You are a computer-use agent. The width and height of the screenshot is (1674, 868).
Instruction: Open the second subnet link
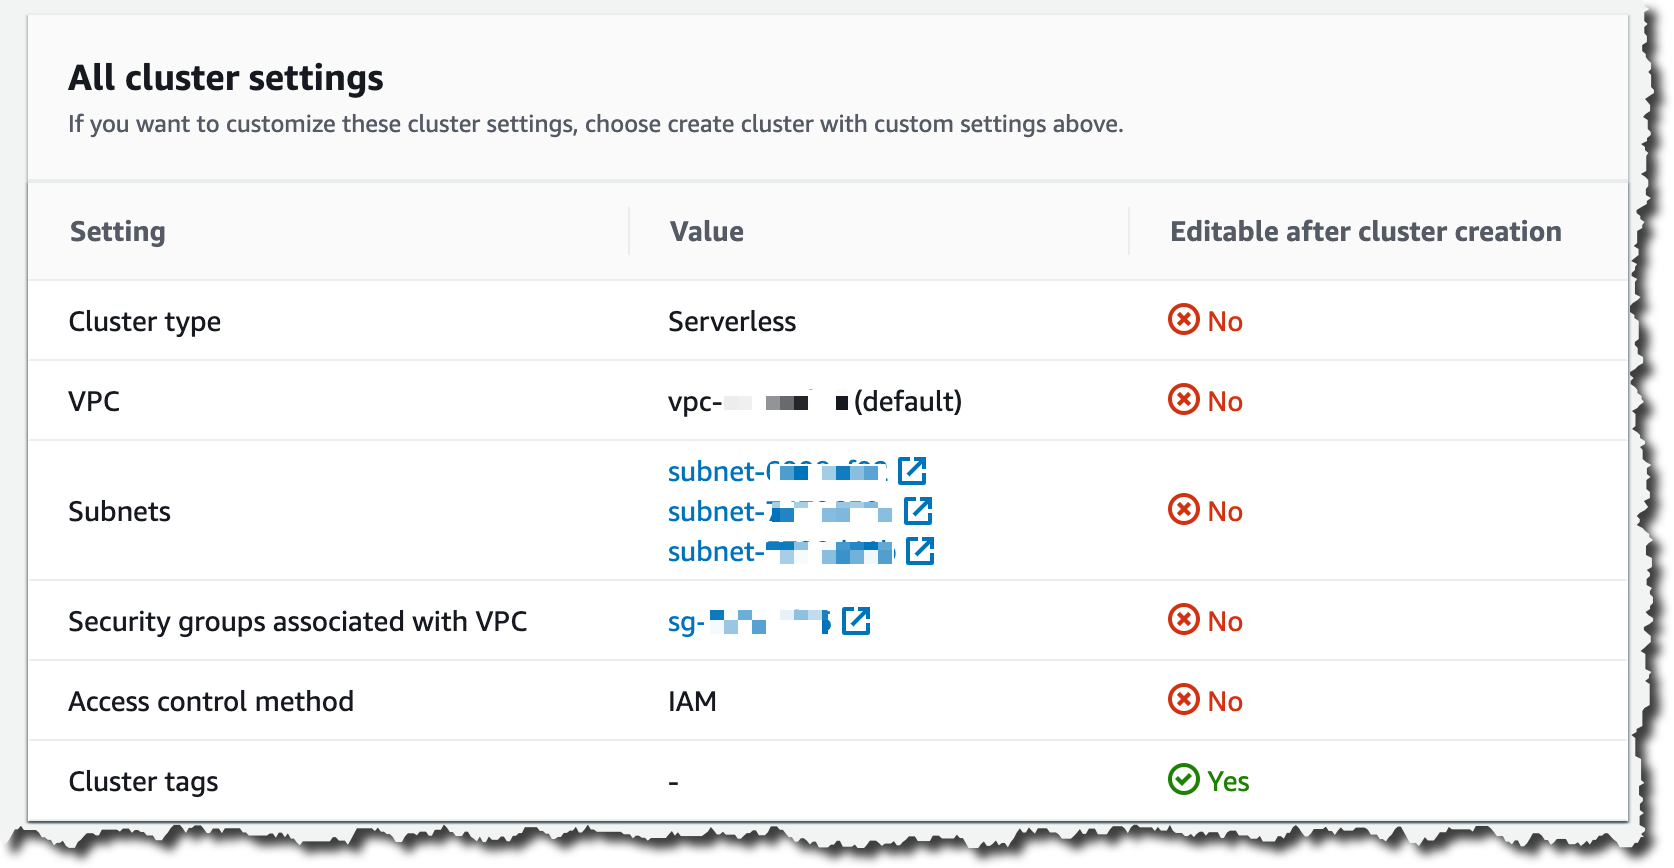coord(779,512)
